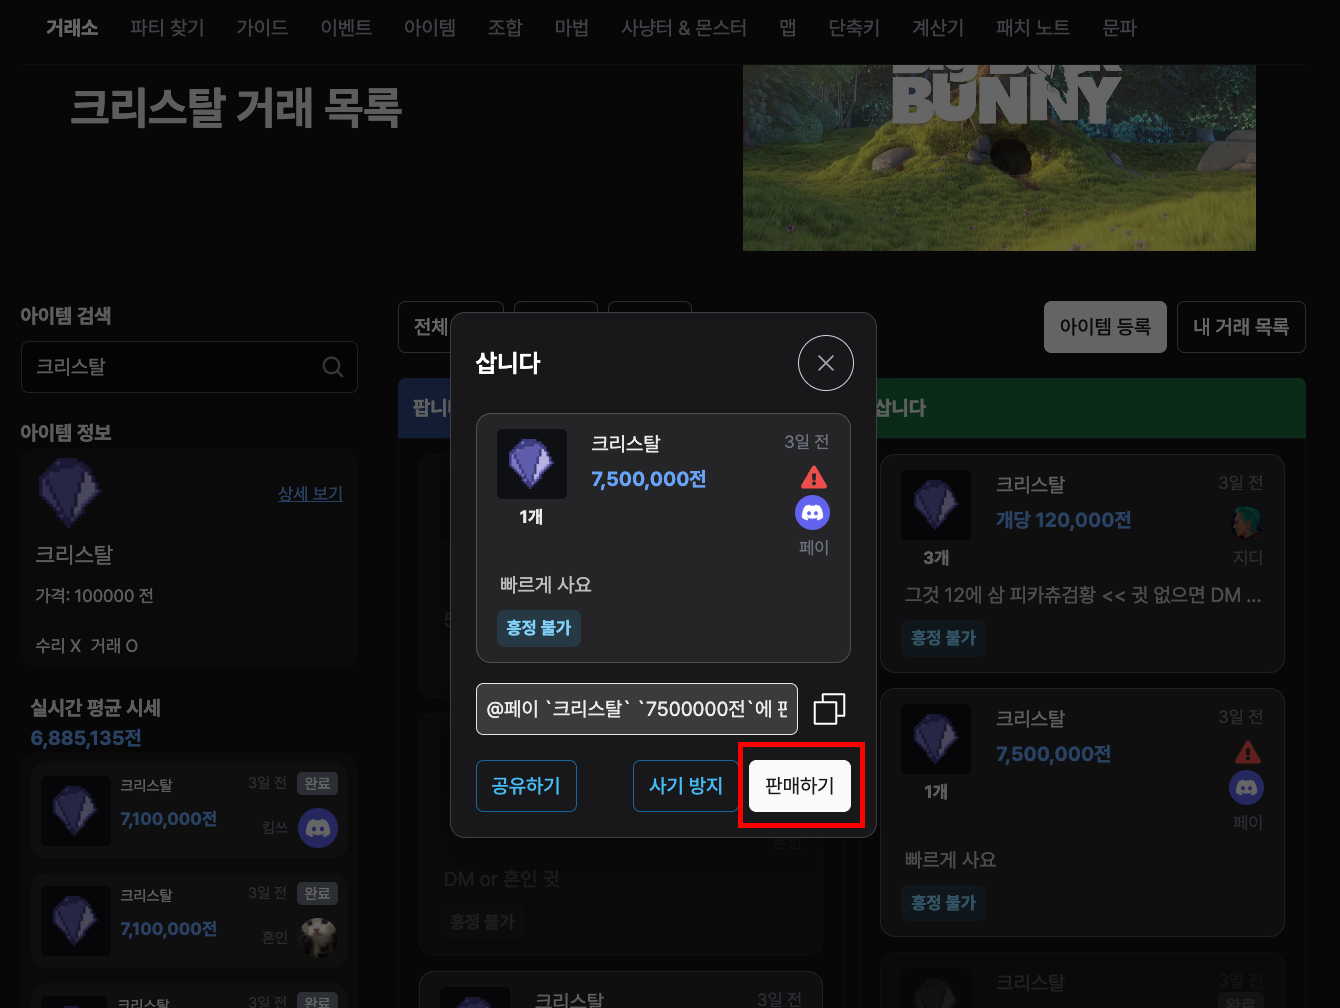
Task: Close the 삽니다 dialog with the X button
Action: point(826,363)
